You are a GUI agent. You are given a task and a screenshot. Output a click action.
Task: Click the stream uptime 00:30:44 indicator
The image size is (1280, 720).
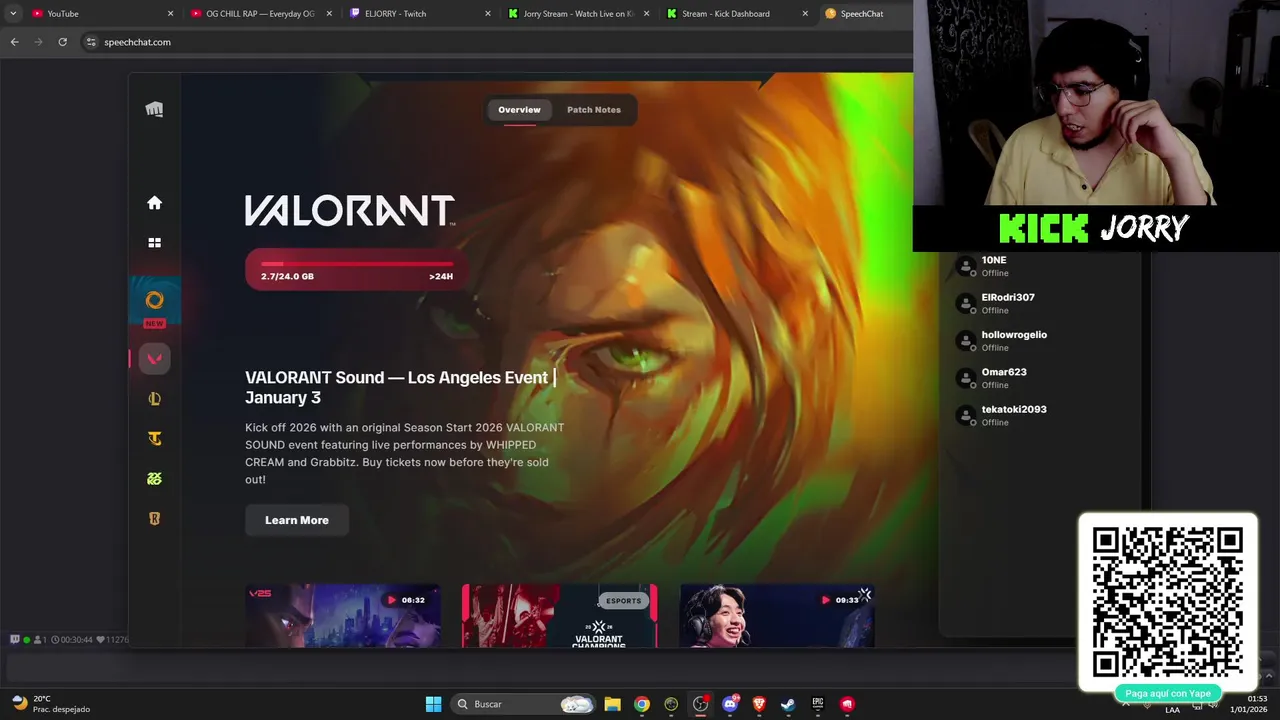(72, 639)
